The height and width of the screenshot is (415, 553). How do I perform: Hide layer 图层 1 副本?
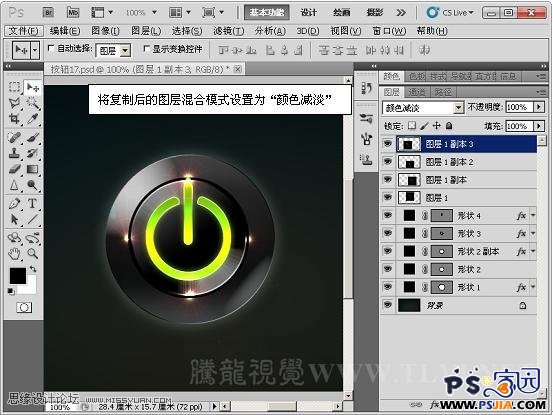(x=388, y=179)
